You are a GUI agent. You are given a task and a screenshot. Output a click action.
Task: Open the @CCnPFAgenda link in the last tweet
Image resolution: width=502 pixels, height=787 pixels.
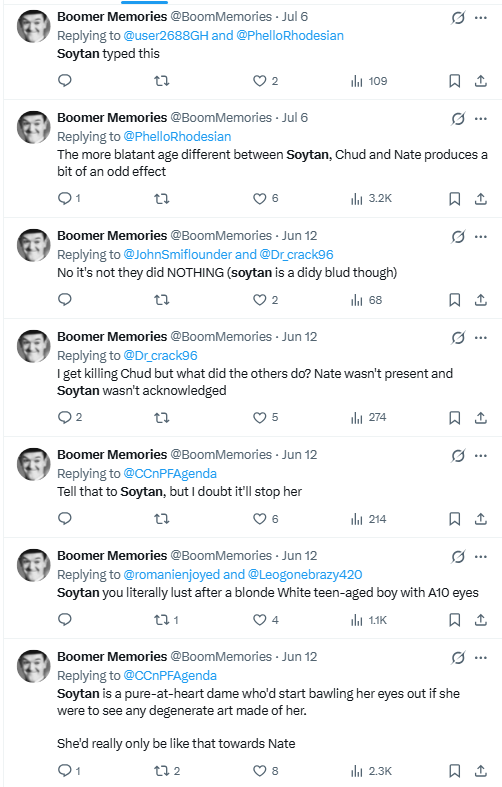(x=170, y=676)
